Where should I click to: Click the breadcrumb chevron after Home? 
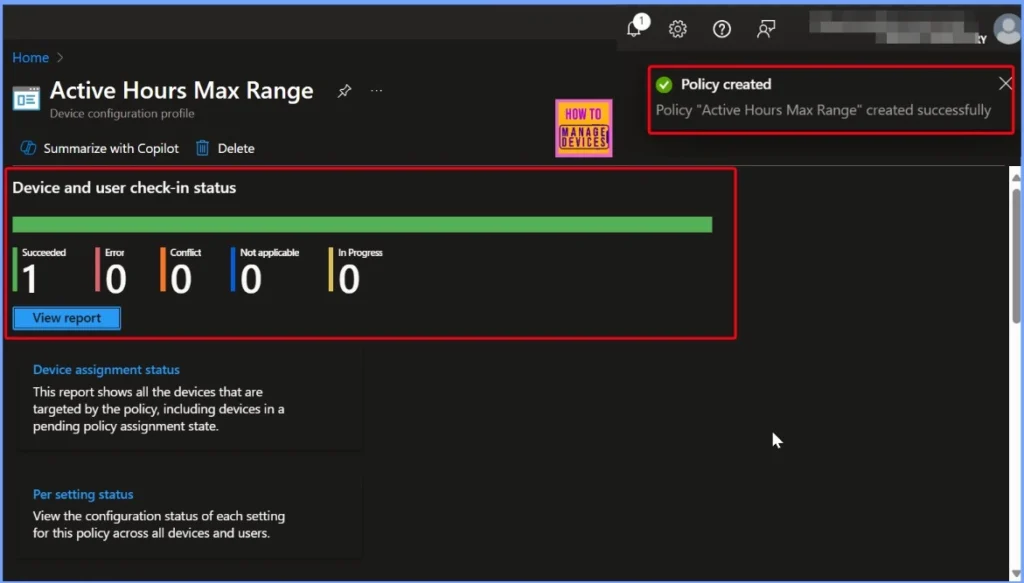(x=60, y=57)
